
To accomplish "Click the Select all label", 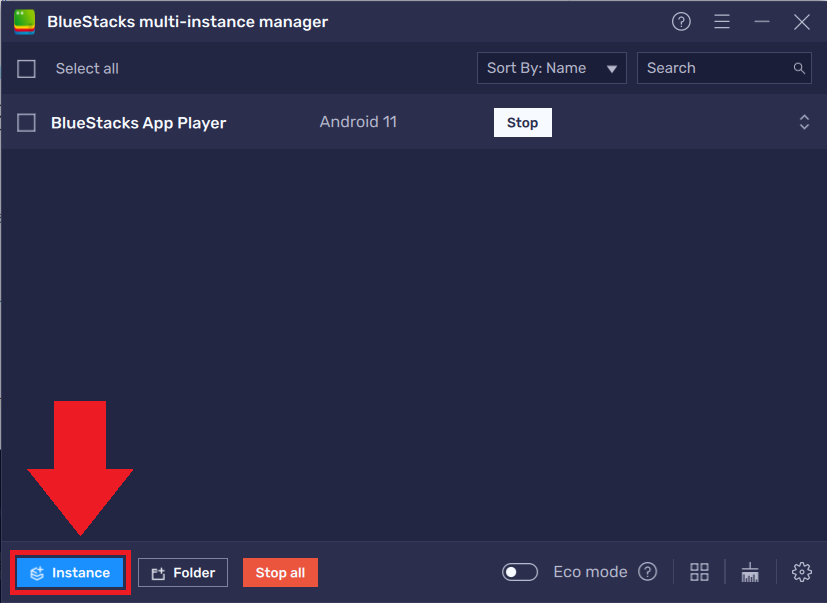I will (87, 69).
